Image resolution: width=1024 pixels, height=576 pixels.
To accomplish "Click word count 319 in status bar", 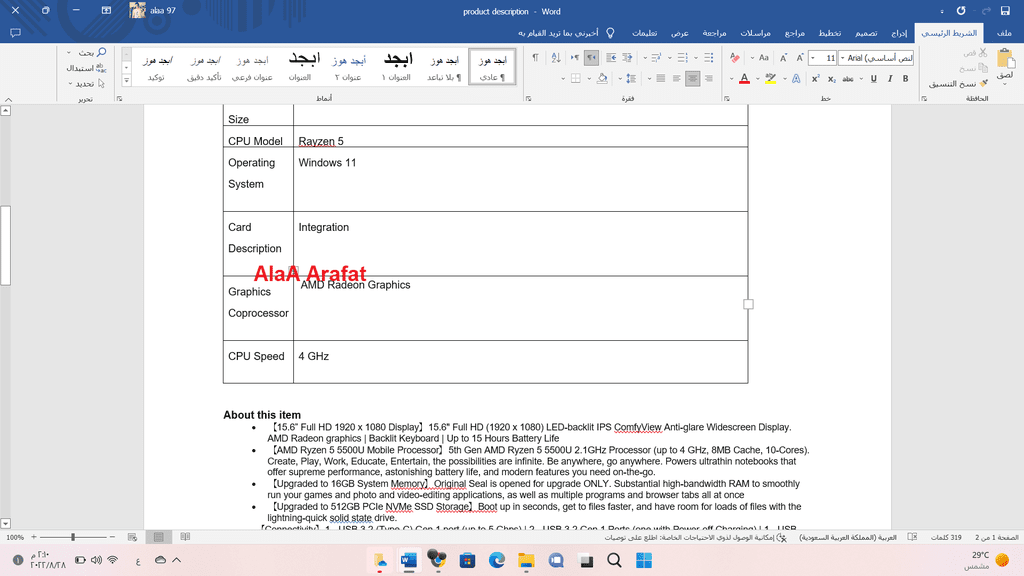I will [946, 537].
